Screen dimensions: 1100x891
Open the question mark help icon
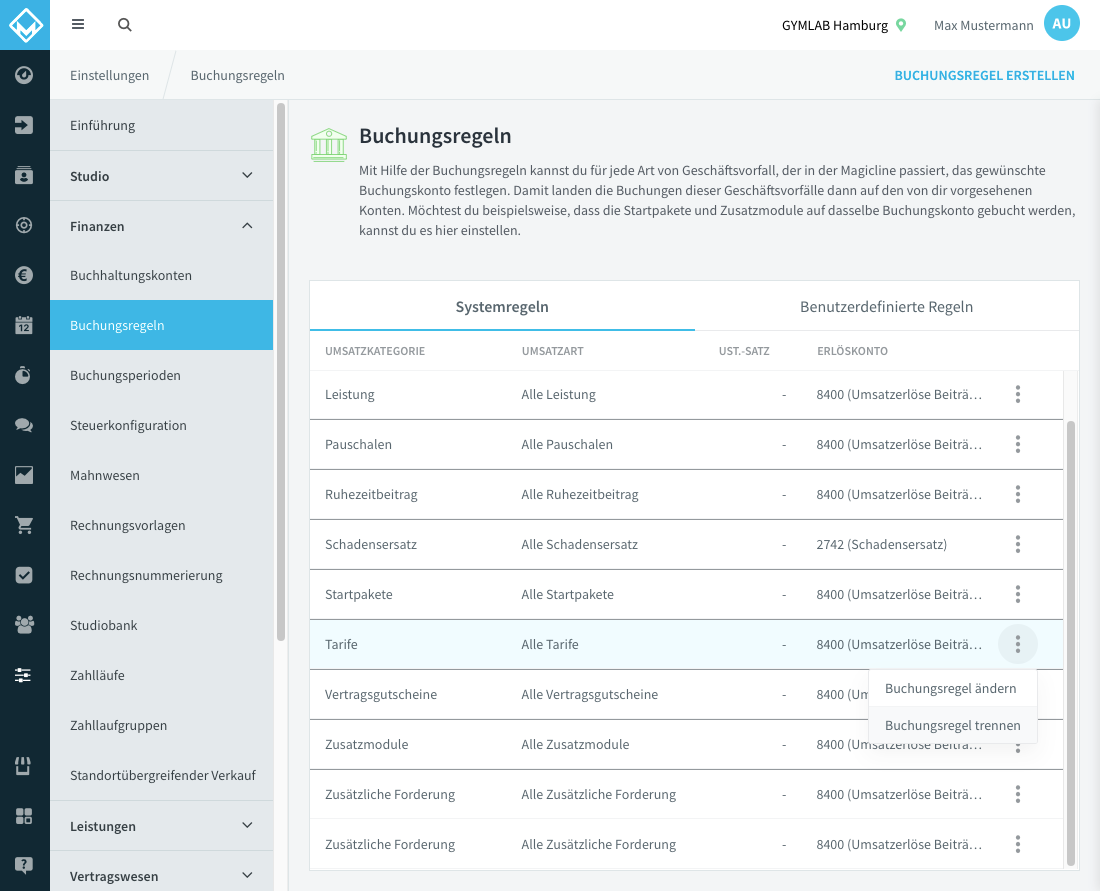tap(24, 866)
